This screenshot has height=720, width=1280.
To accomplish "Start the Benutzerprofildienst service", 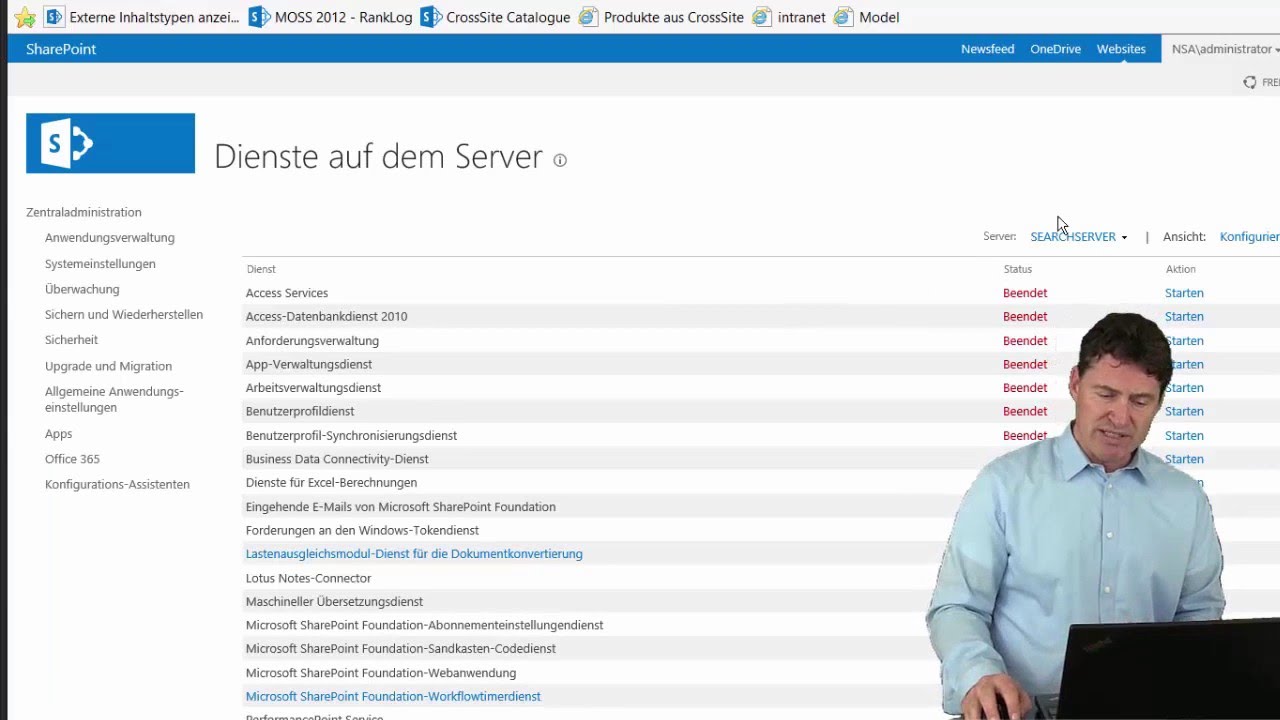I will [x=1184, y=411].
